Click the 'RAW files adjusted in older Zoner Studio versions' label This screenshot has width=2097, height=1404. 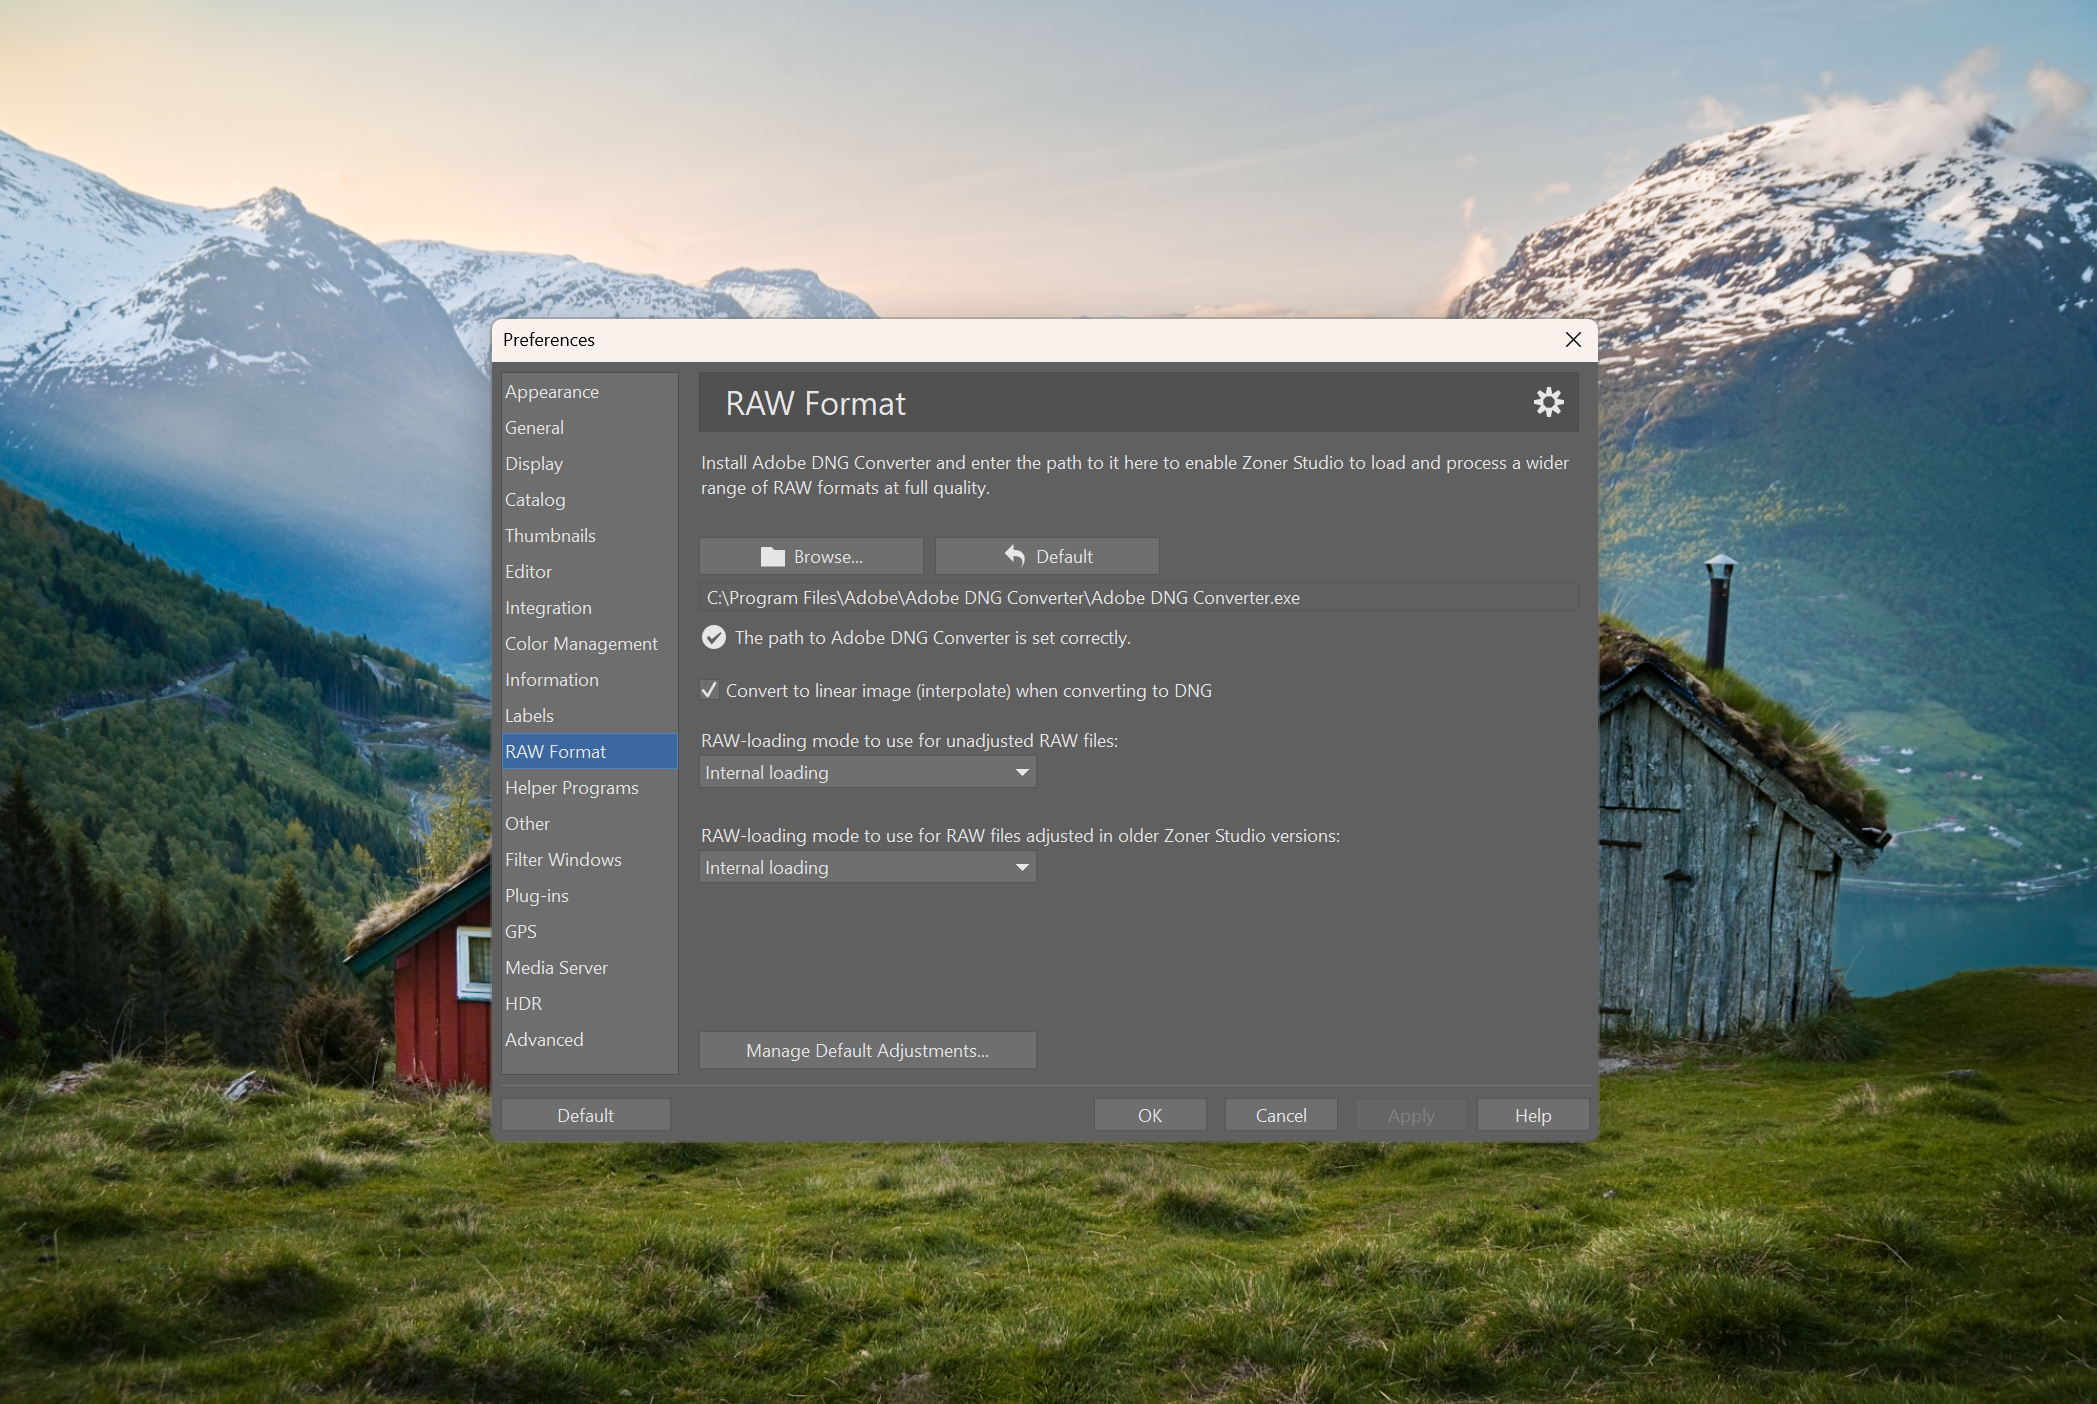point(1020,836)
